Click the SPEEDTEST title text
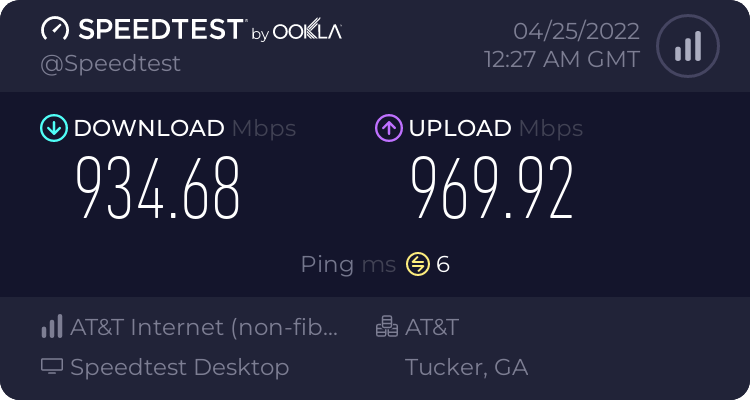This screenshot has width=750, height=400. (160, 30)
